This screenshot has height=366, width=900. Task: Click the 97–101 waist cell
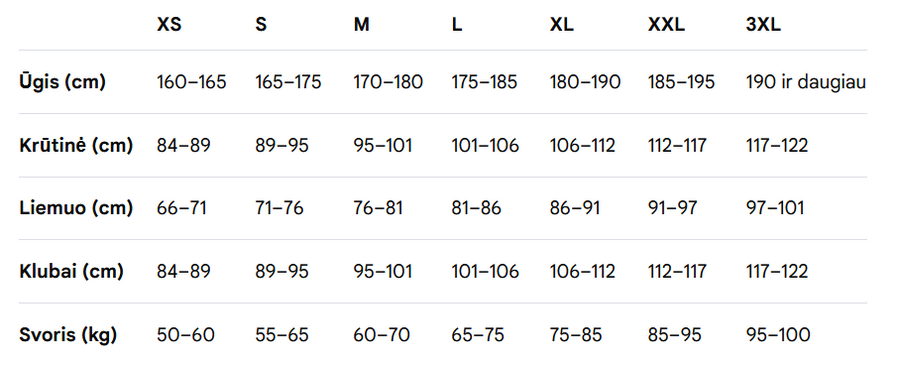(x=775, y=208)
